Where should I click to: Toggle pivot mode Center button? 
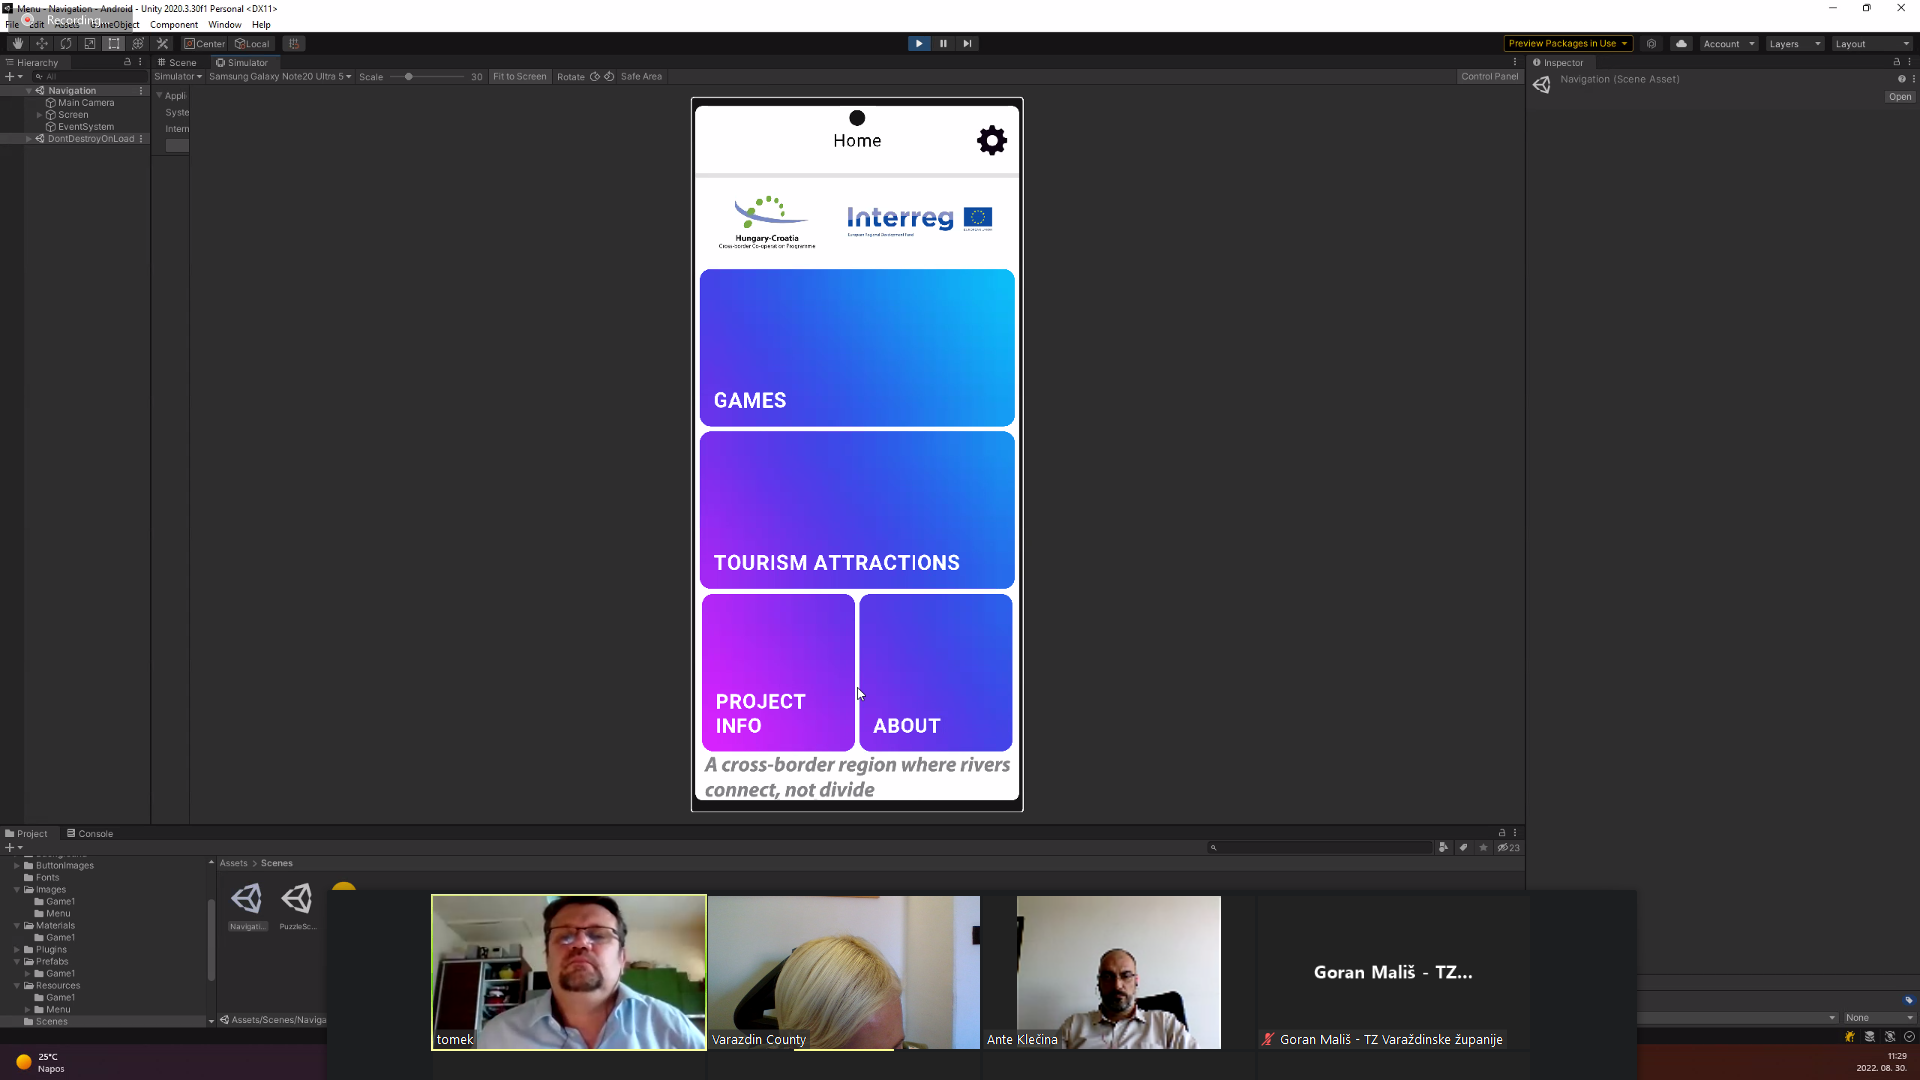pyautogui.click(x=205, y=44)
